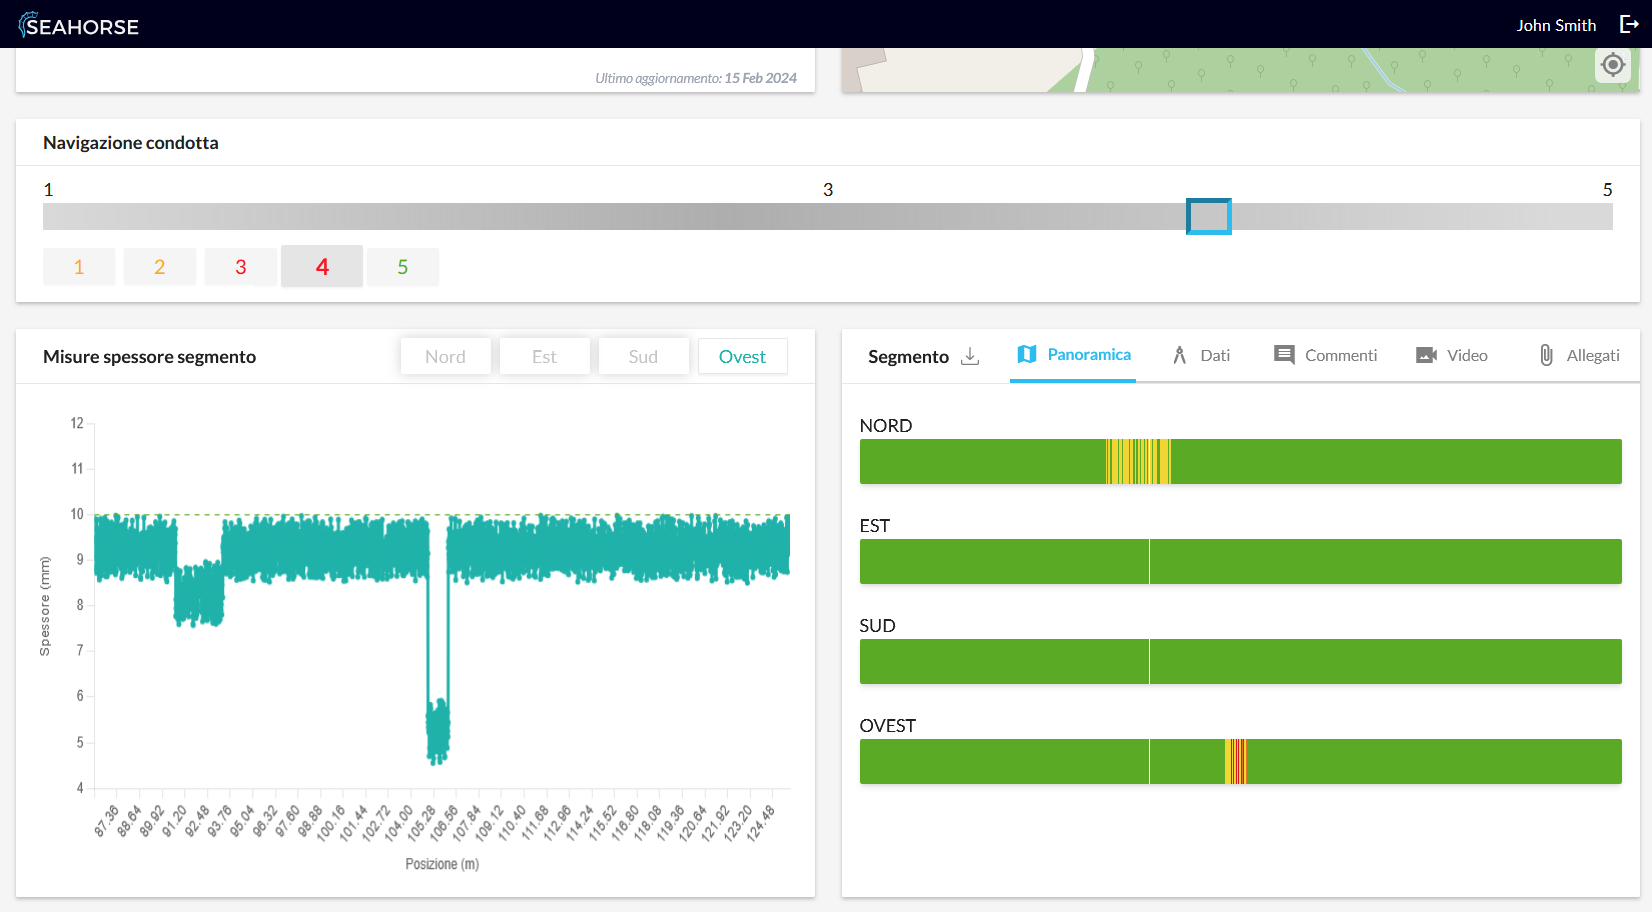Toggle the Est thickness series
This screenshot has width=1652, height=912.
(544, 357)
